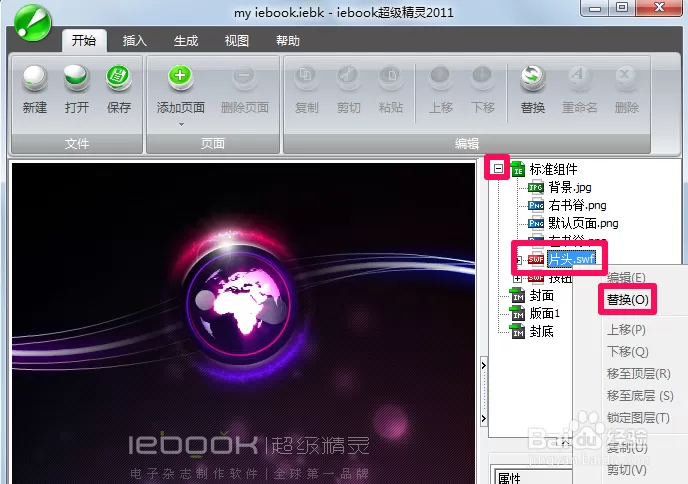
Task: Click the 删除 delete icon in ribbon
Action: click(626, 77)
